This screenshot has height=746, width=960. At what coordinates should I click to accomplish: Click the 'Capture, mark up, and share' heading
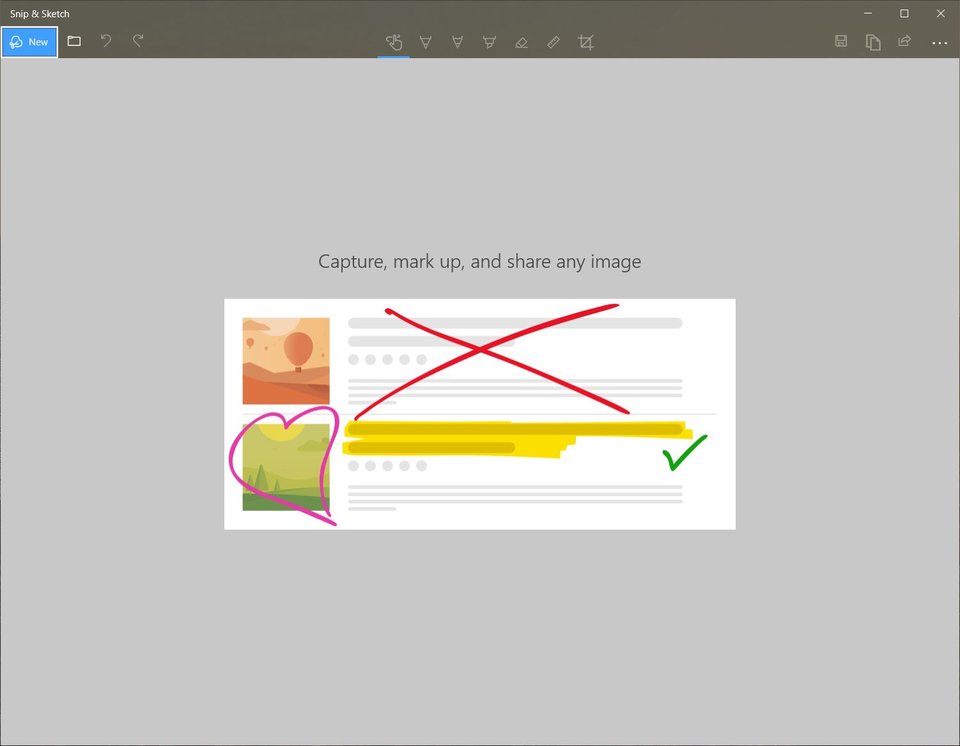(x=480, y=262)
